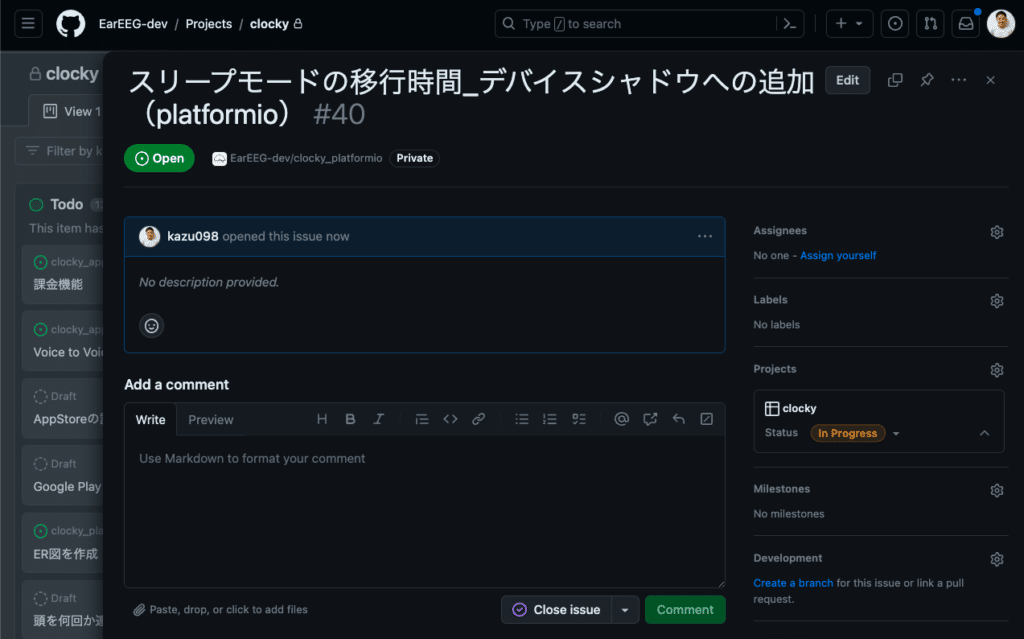The height and width of the screenshot is (639, 1024).
Task: Mention a user with the @ icon
Action: (622, 419)
